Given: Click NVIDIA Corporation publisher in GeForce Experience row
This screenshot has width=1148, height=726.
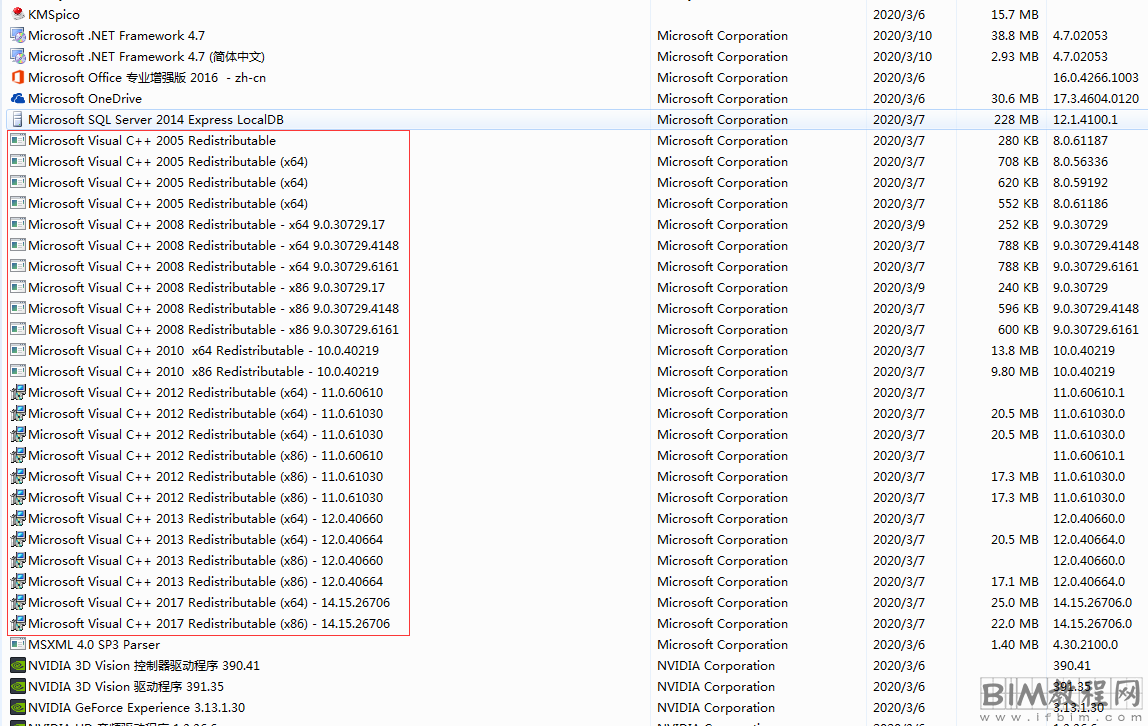Looking at the screenshot, I should click(715, 708).
